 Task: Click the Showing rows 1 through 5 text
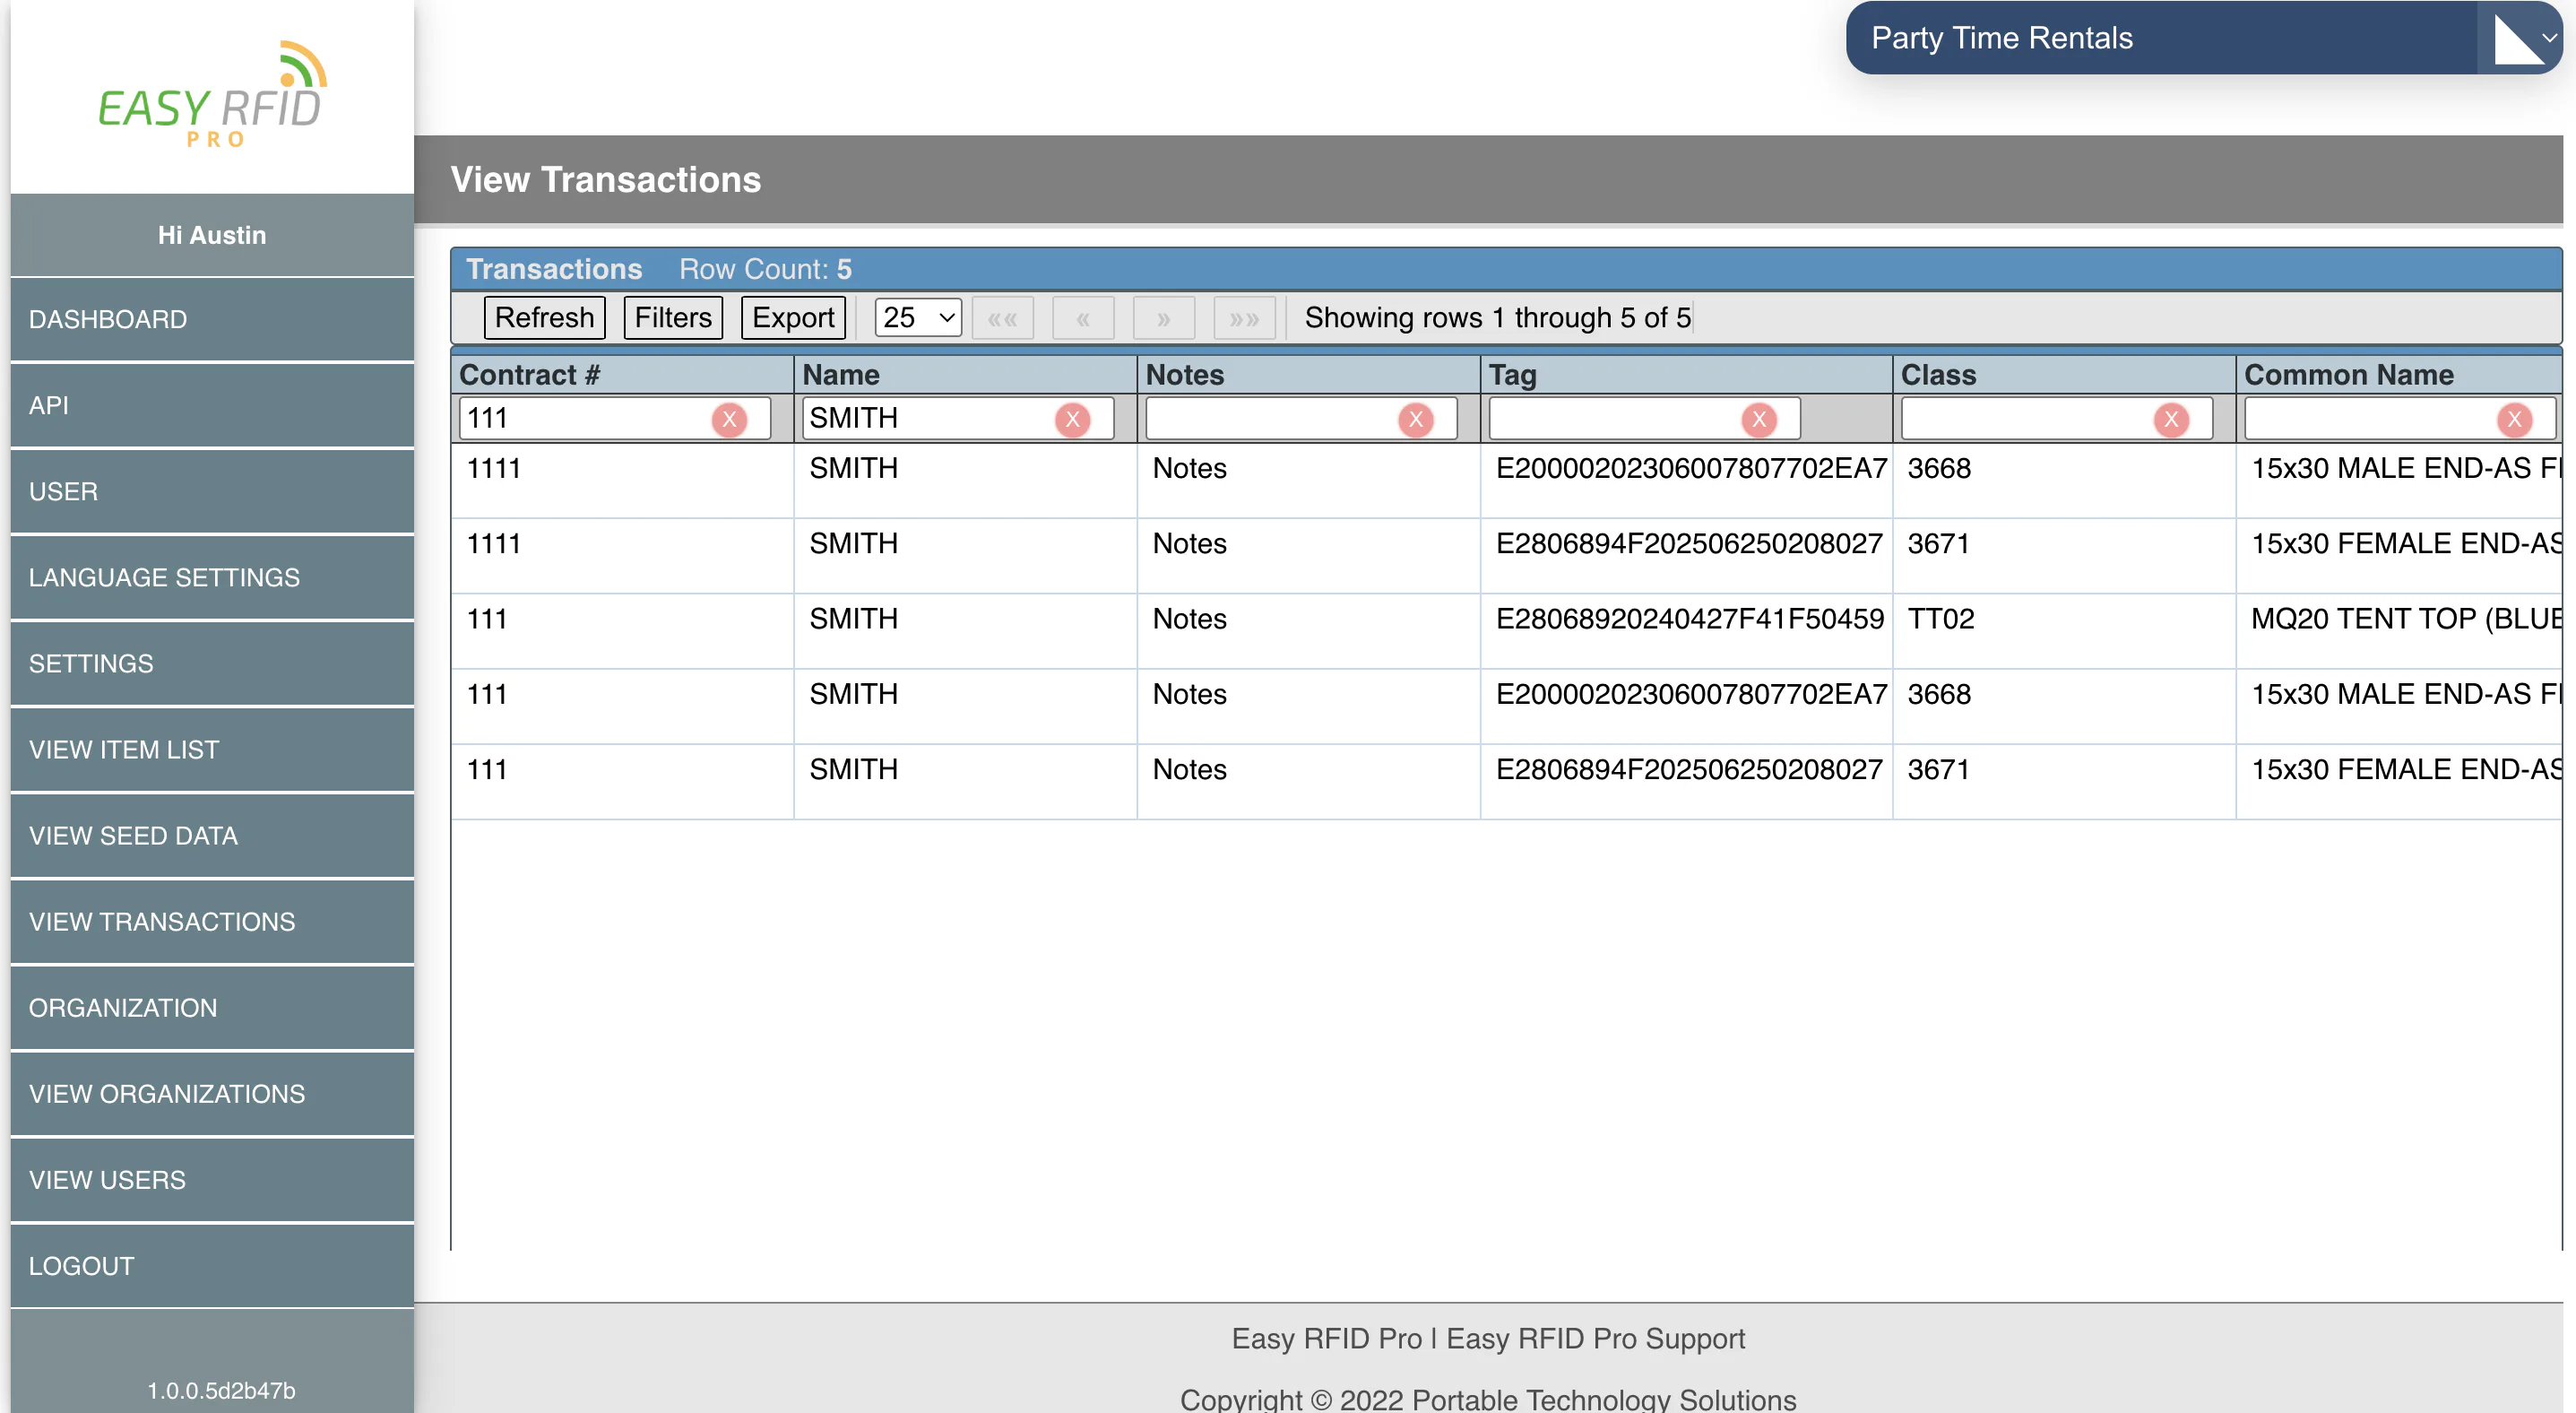pyautogui.click(x=1497, y=318)
